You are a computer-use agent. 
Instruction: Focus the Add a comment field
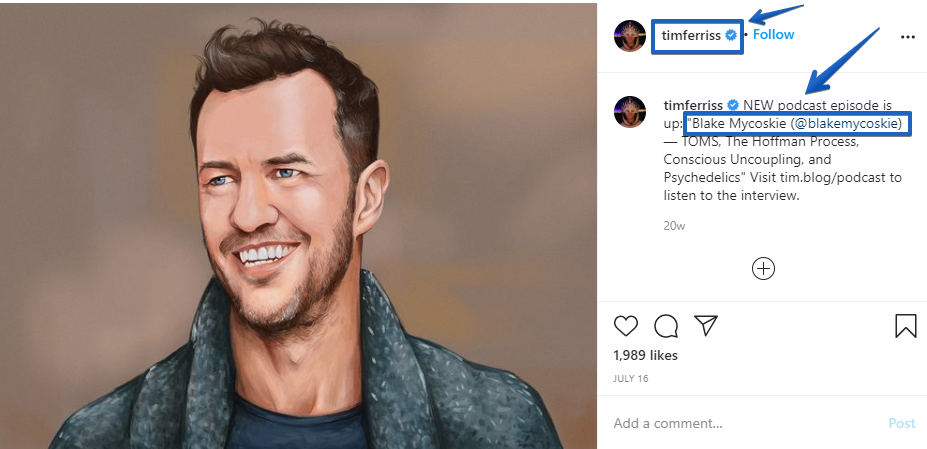[x=740, y=423]
